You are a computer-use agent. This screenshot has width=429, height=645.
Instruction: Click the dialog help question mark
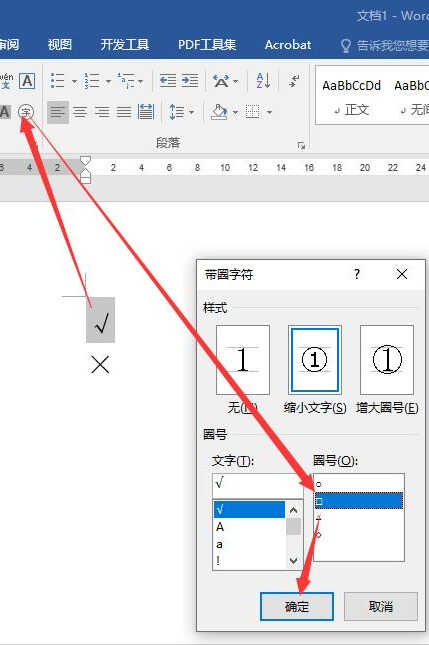click(x=357, y=274)
